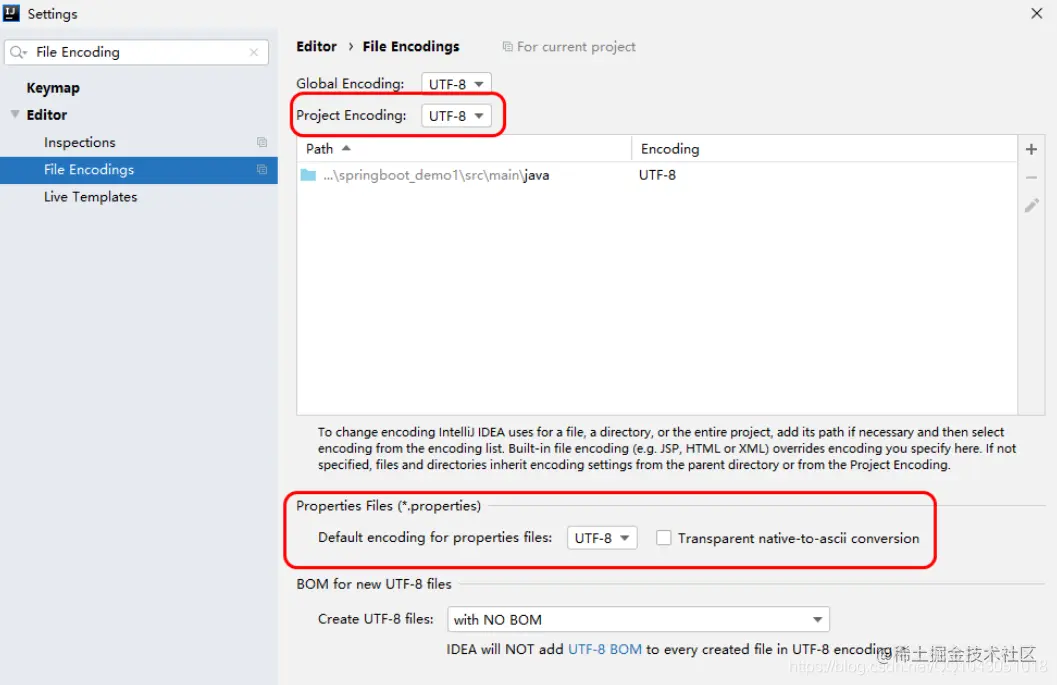1057x685 pixels.
Task: Click the edit pencil icon
Action: tap(1031, 205)
